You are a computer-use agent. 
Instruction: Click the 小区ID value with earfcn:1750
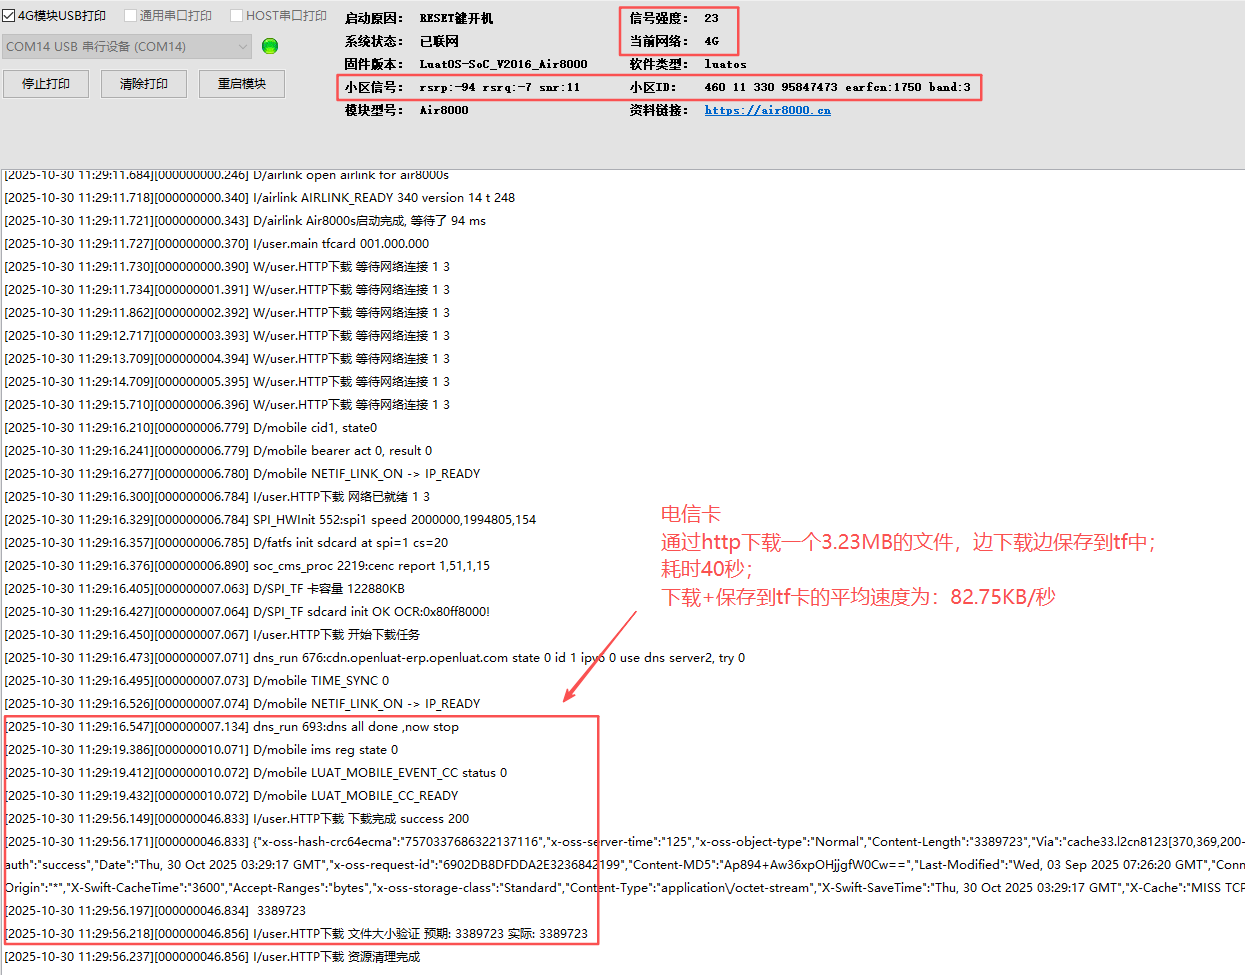pyautogui.click(x=837, y=87)
